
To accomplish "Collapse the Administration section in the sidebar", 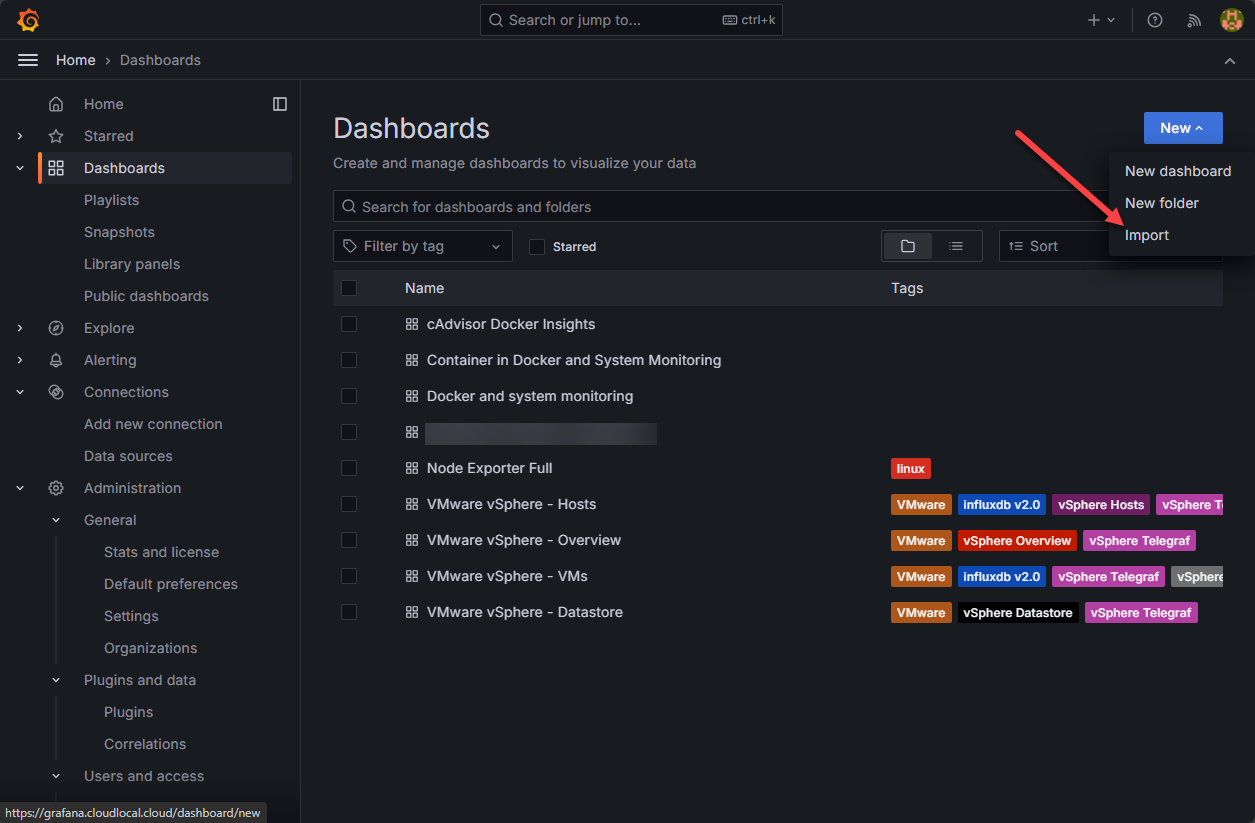I will (20, 488).
